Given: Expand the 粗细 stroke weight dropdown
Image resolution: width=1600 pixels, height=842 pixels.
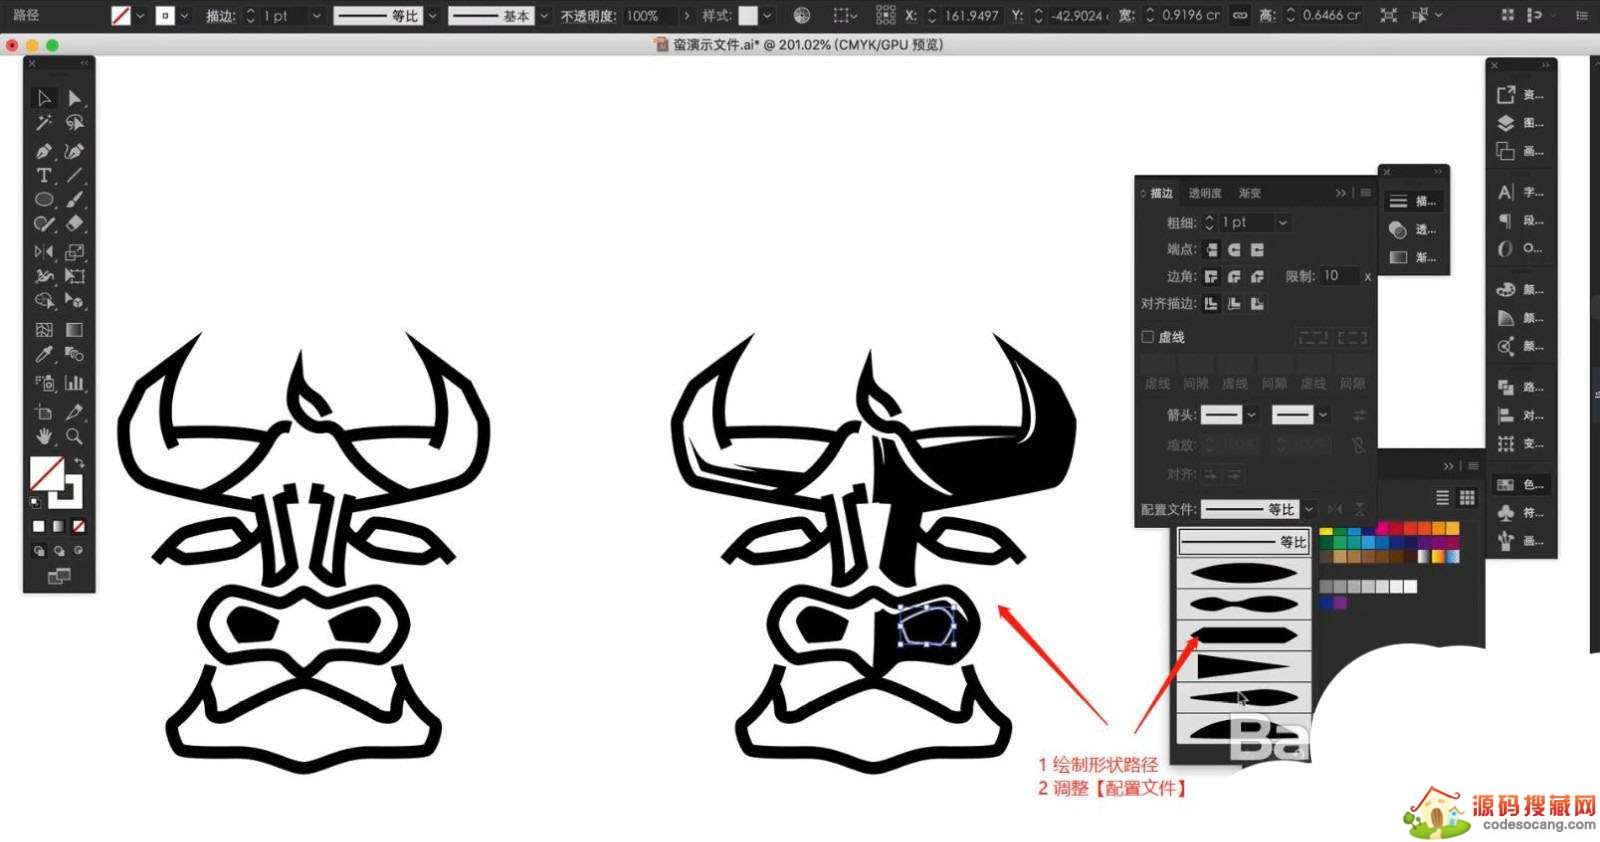Looking at the screenshot, I should point(1282,223).
